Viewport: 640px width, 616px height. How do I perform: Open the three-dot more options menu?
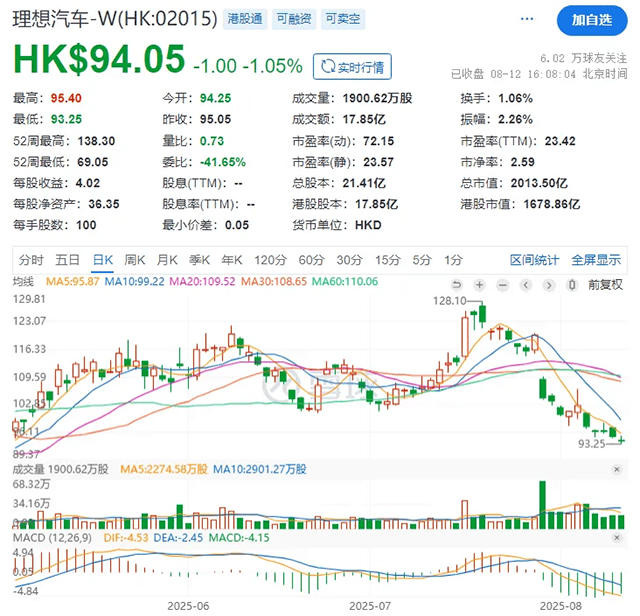click(x=527, y=19)
